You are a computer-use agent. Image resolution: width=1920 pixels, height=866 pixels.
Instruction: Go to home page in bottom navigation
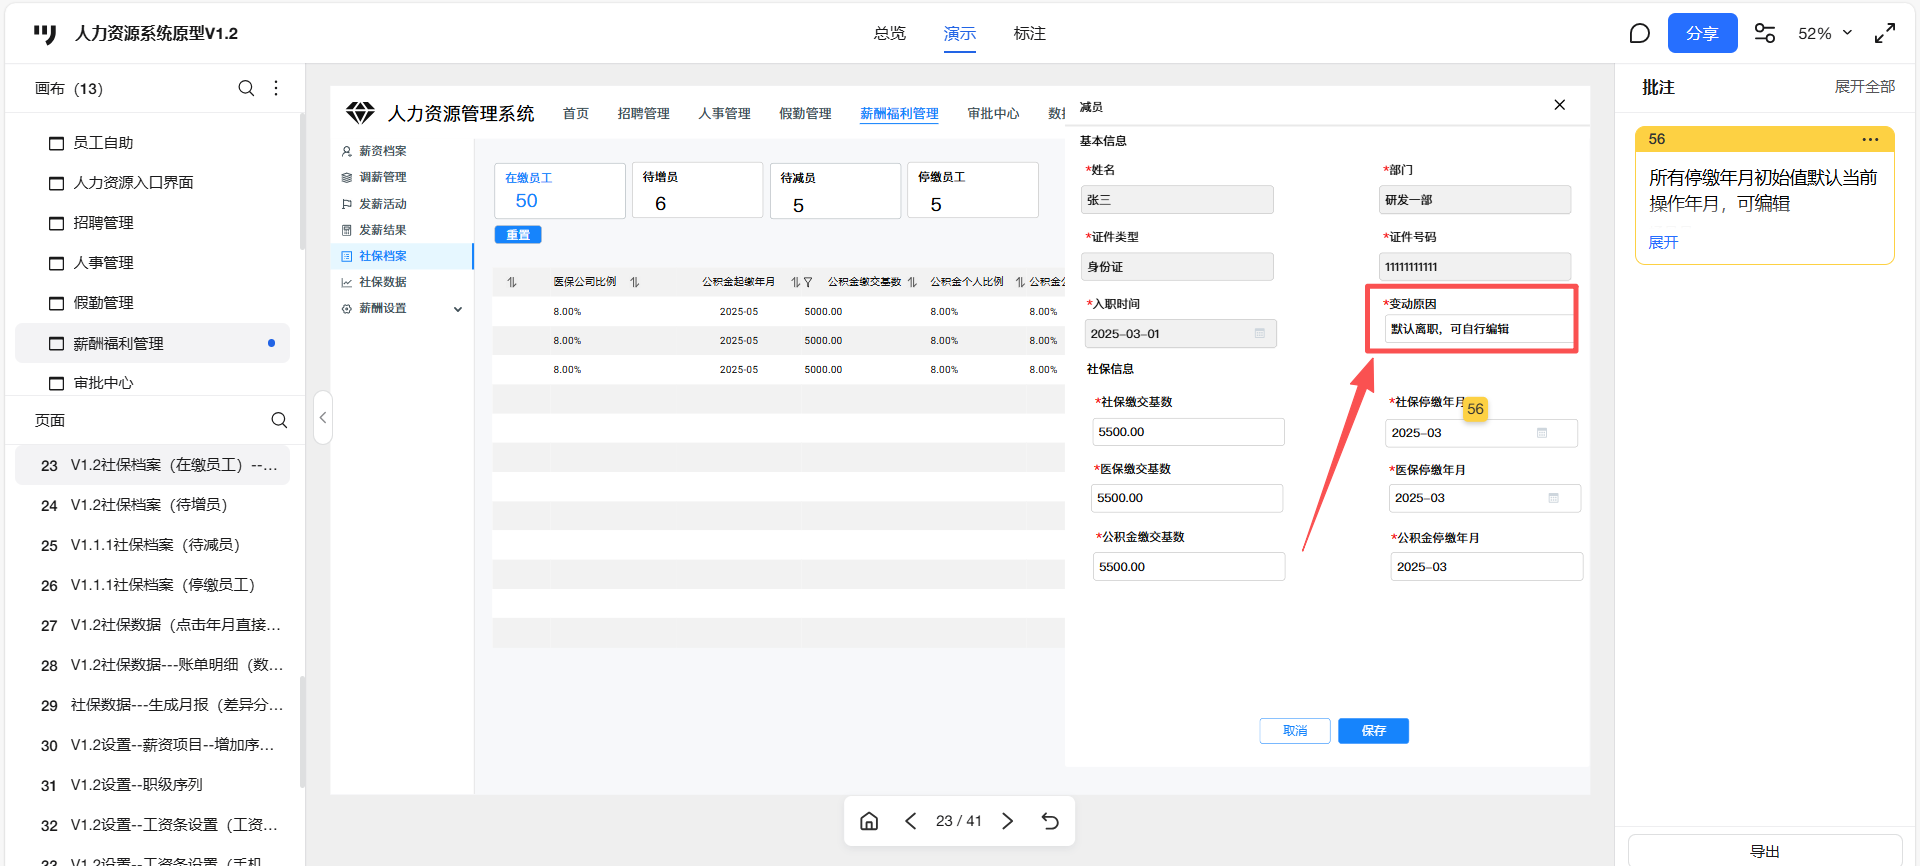(x=869, y=821)
